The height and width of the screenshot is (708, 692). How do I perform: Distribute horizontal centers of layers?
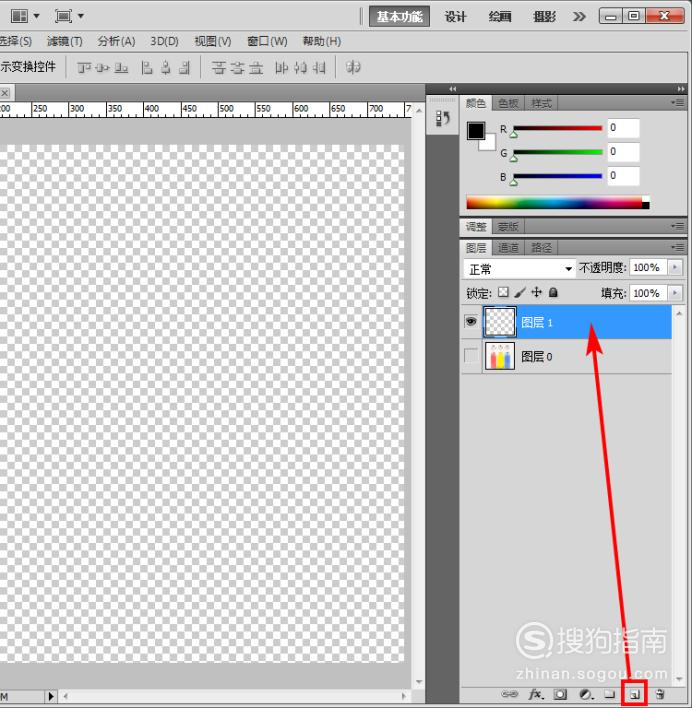tap(300, 68)
